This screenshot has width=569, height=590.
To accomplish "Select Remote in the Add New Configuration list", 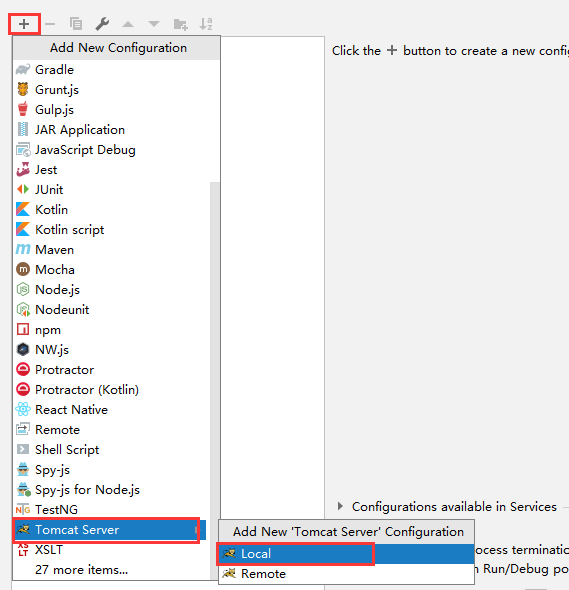I will point(112,429).
